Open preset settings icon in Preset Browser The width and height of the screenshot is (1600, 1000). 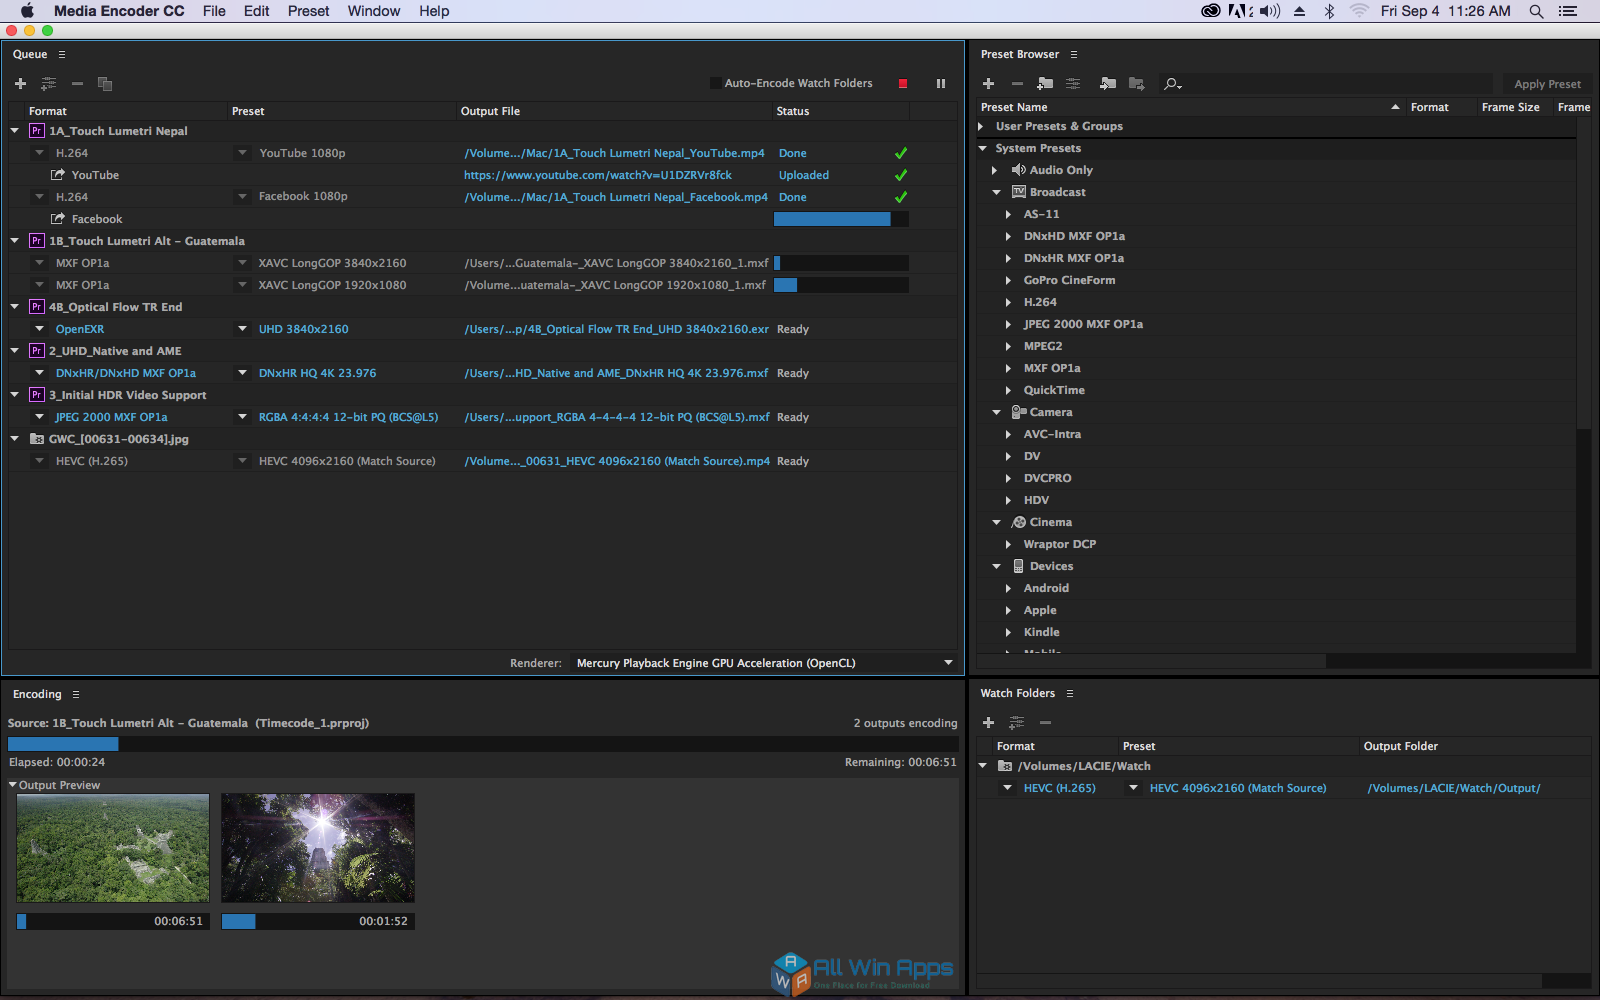tap(1073, 84)
